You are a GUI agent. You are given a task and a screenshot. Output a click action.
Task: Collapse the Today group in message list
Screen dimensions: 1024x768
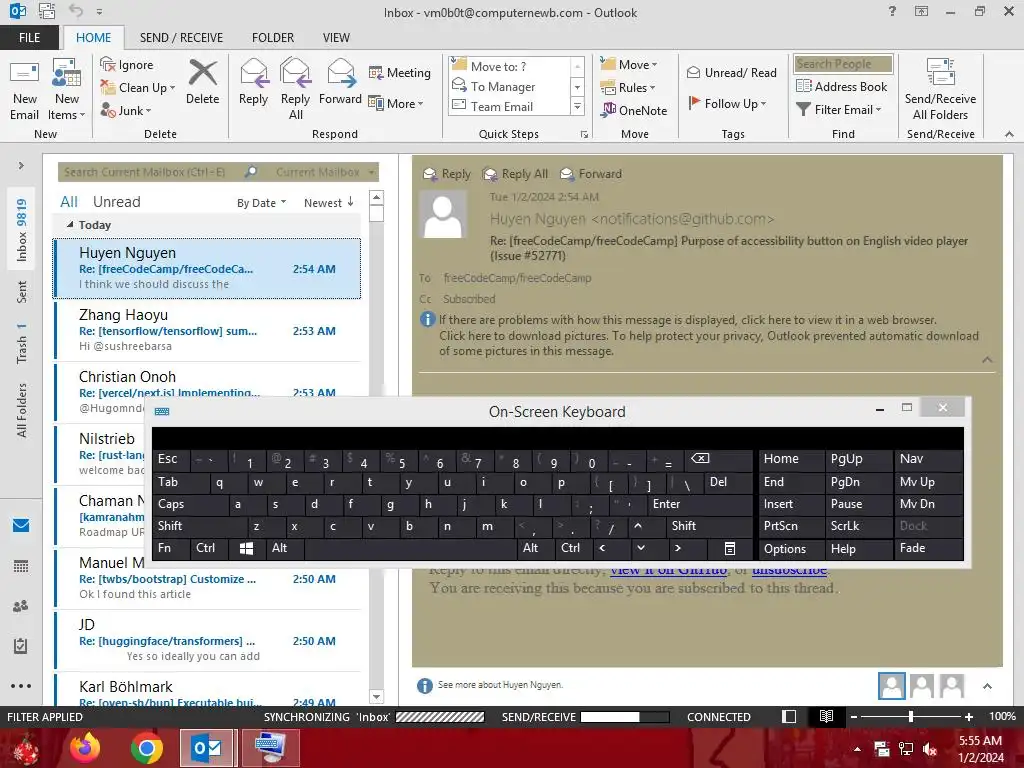70,225
